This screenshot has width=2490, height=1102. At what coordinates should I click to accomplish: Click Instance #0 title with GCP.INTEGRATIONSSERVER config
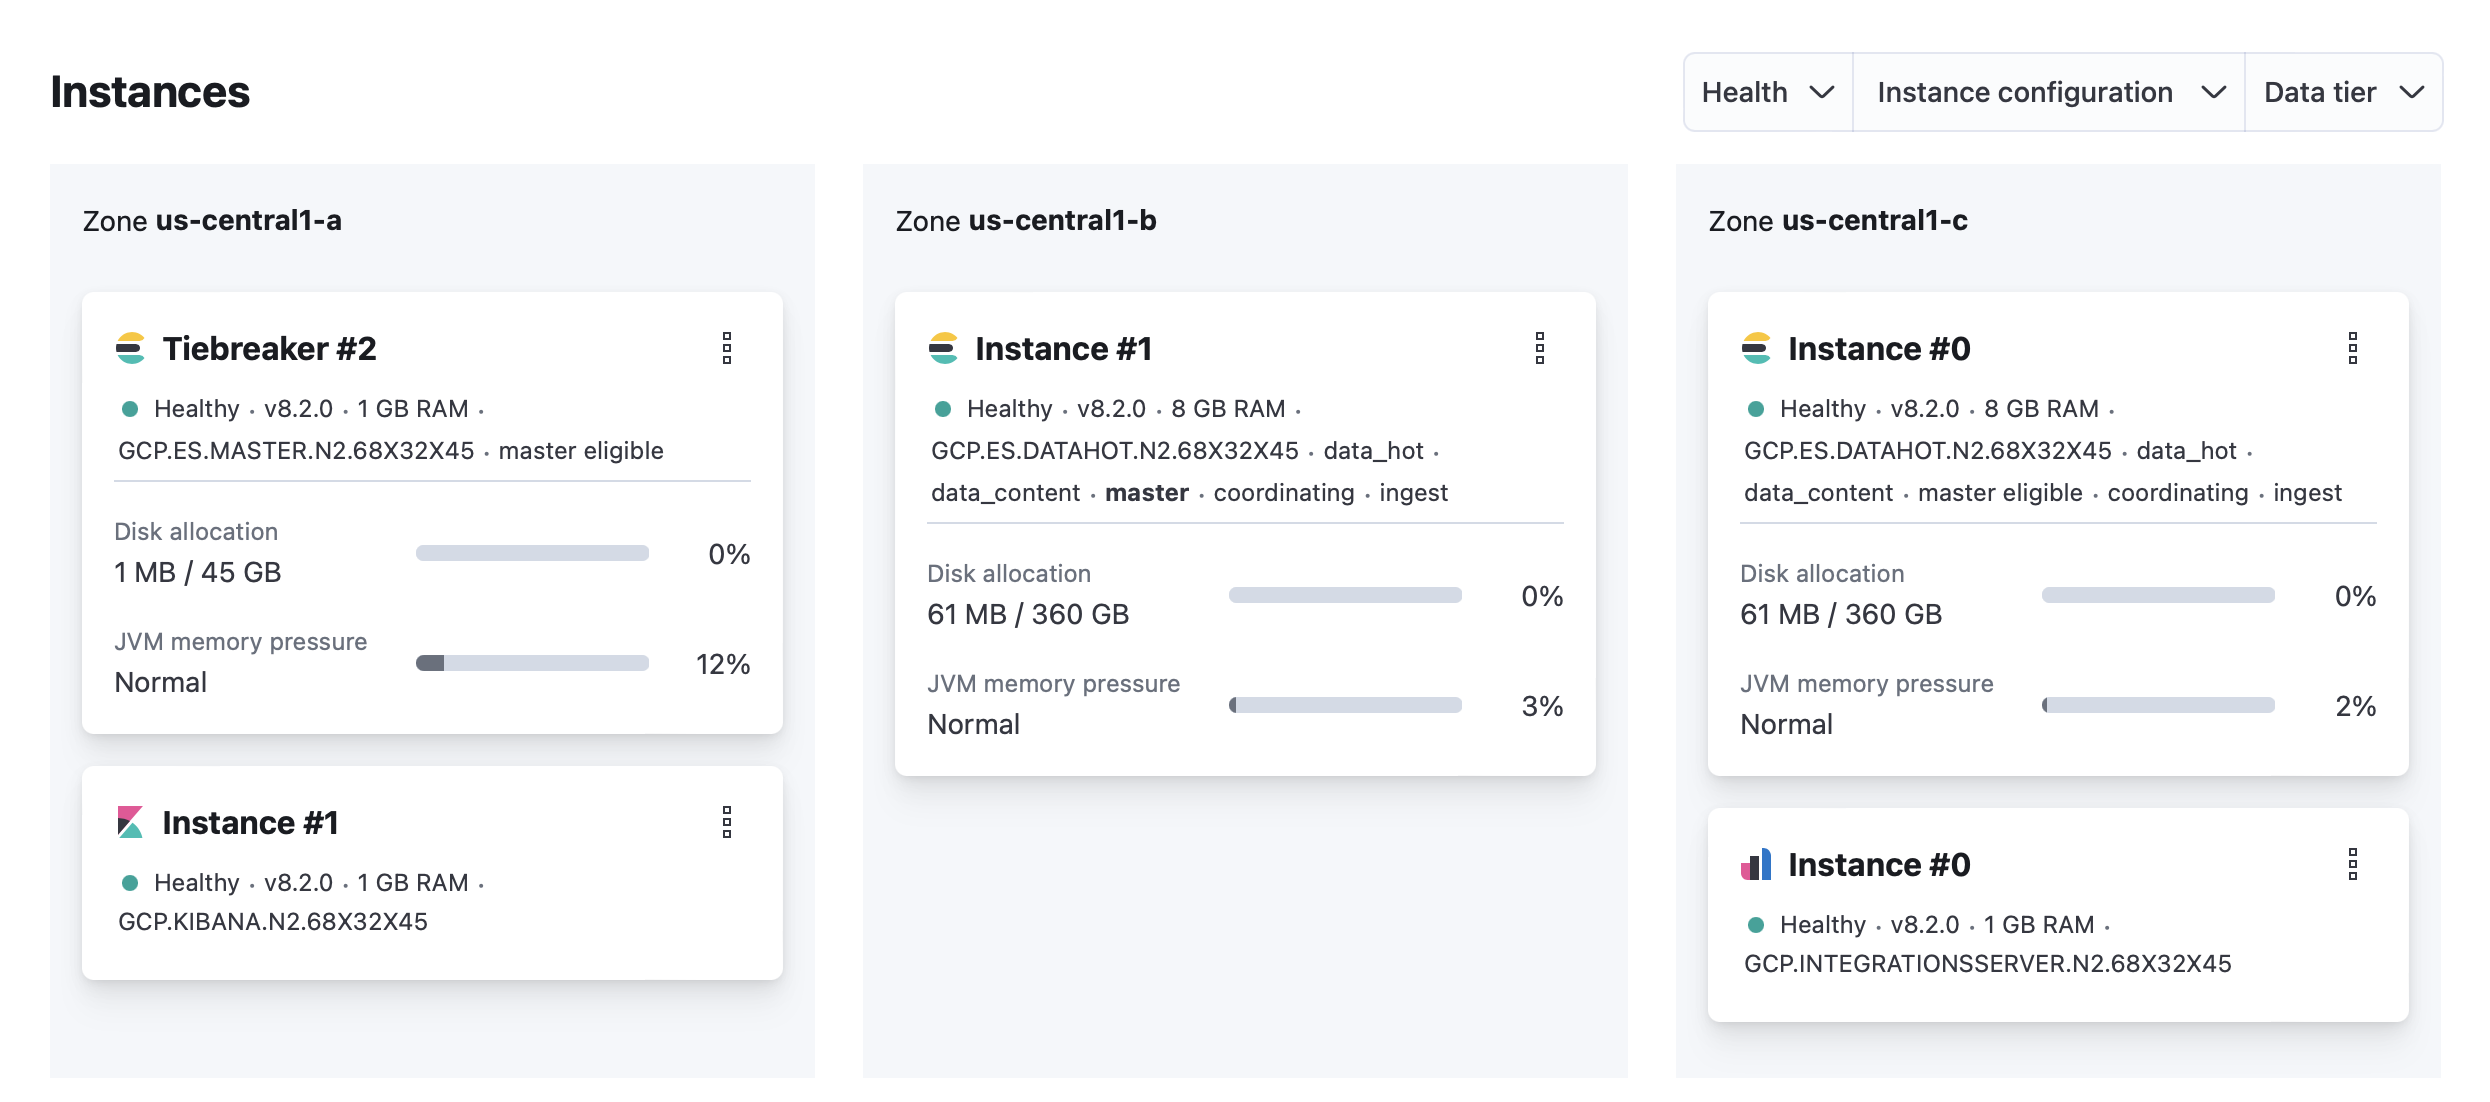tap(1878, 864)
